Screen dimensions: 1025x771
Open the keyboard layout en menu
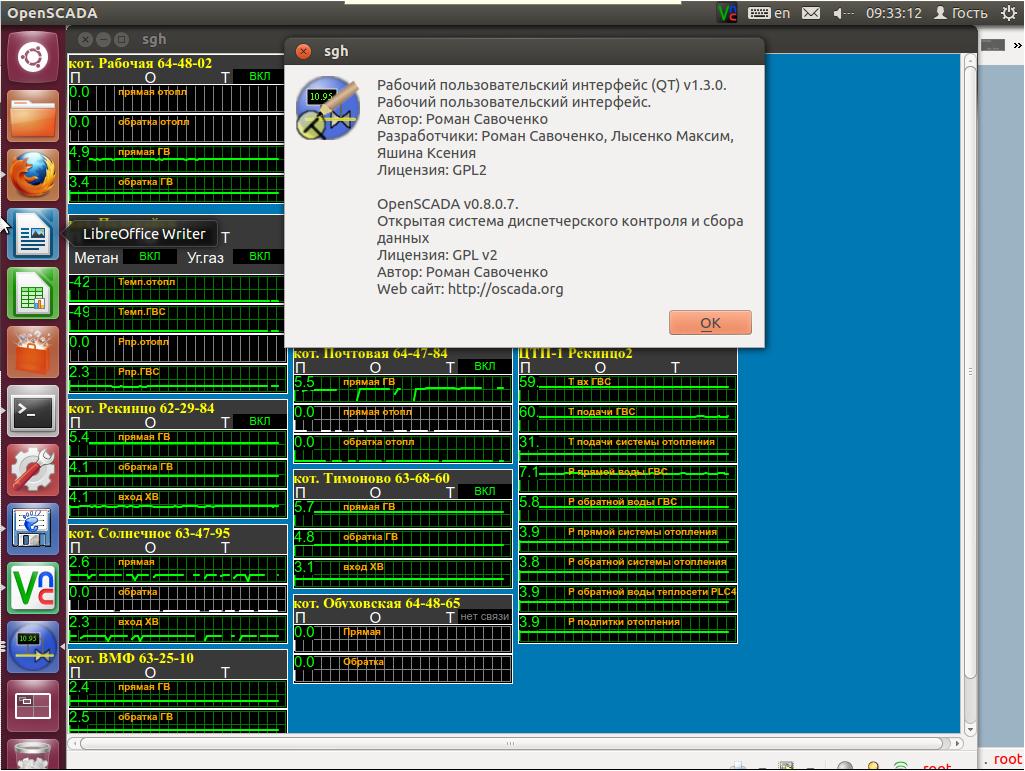point(770,13)
